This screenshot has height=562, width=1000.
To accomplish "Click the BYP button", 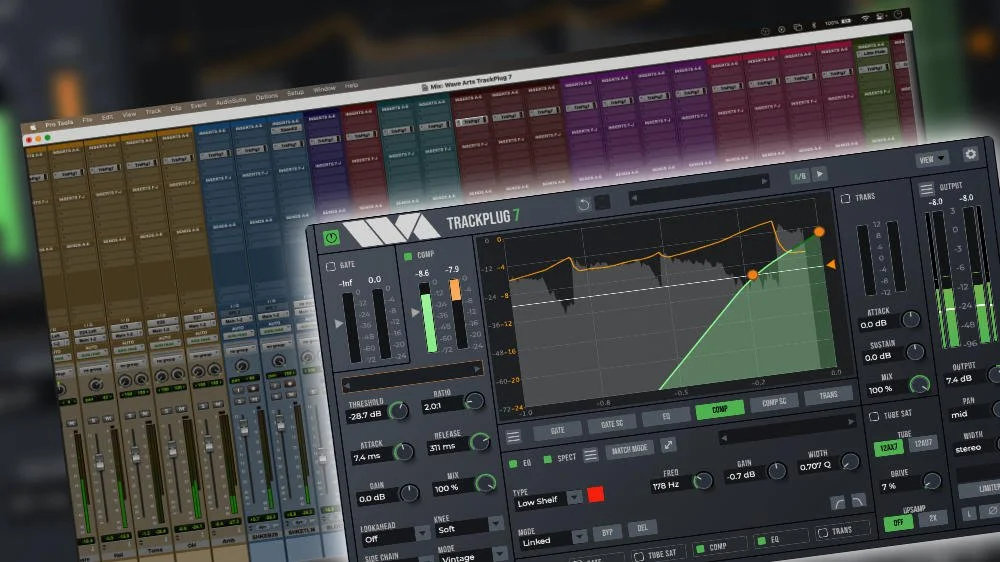I will [x=607, y=532].
